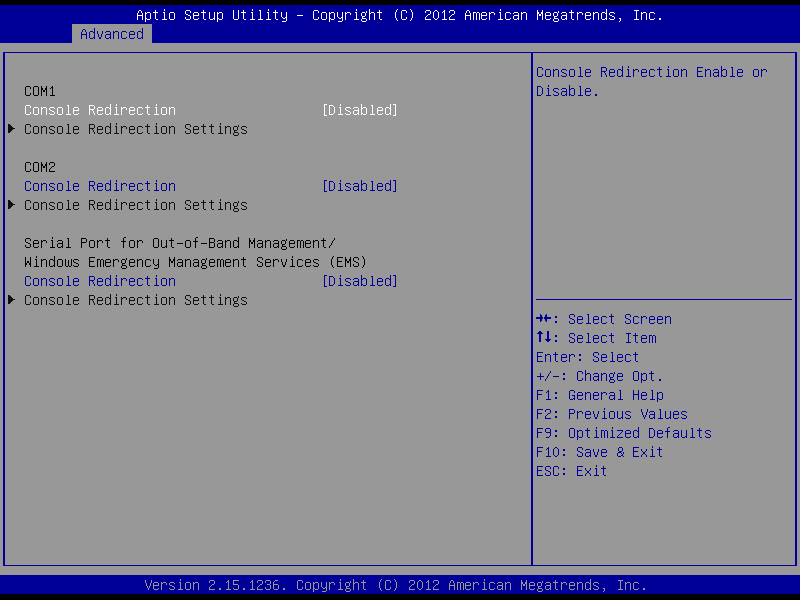Highlight the Console Redirection label under COM1
The image size is (800, 600).
pos(100,110)
